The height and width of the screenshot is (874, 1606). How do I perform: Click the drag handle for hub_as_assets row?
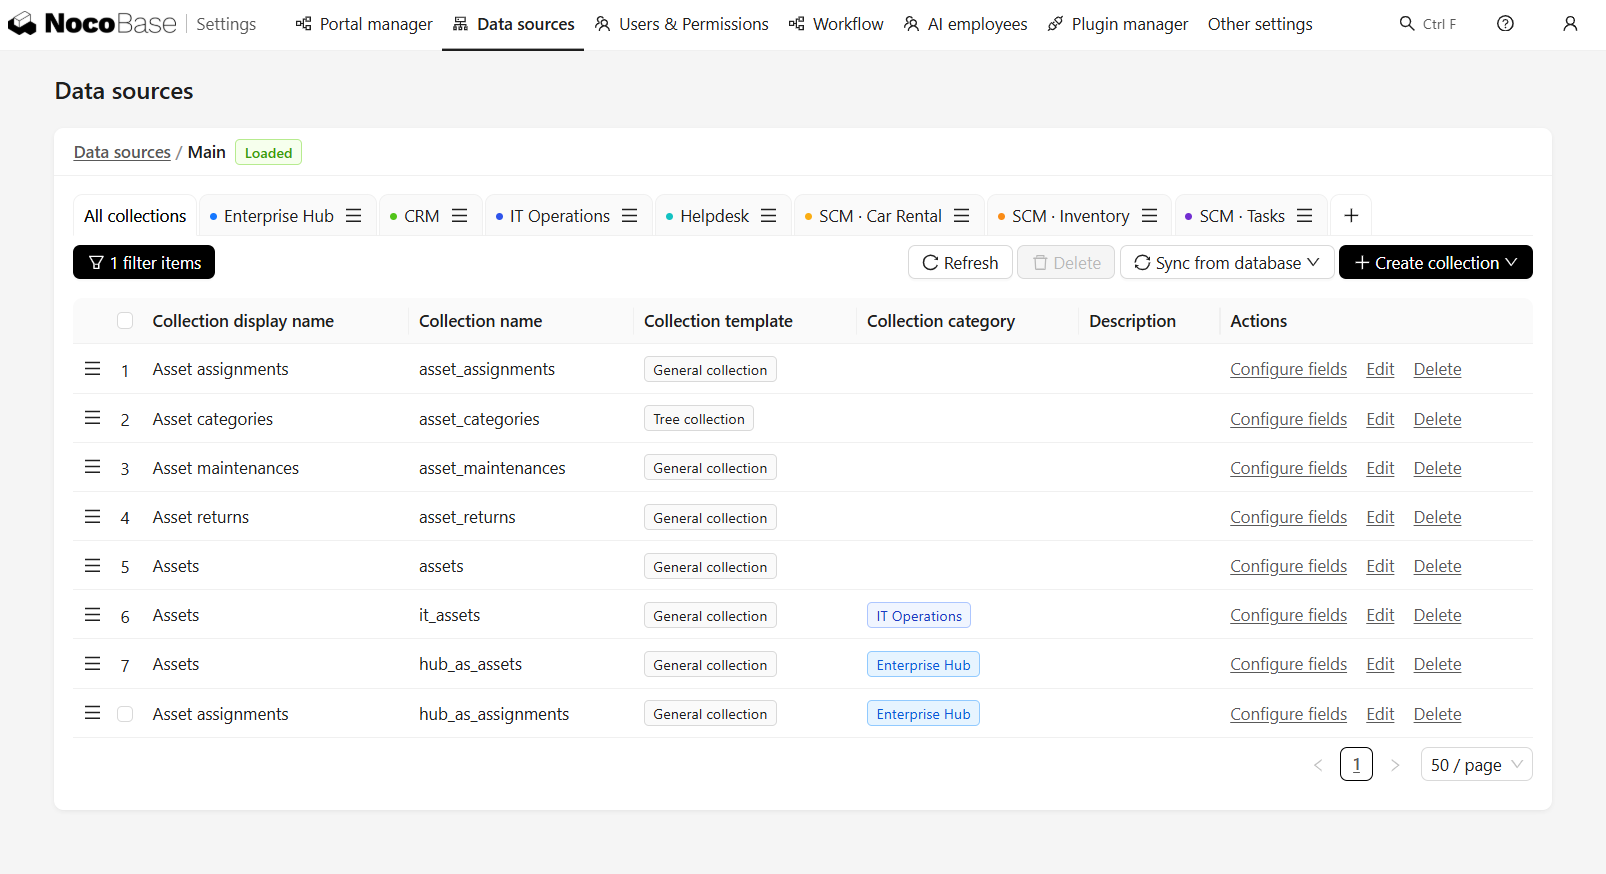[93, 664]
